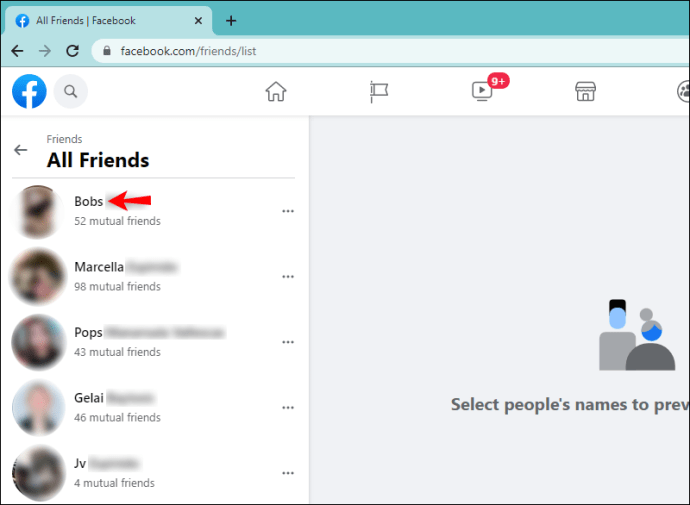Click the Facebook logo icon

(x=29, y=91)
